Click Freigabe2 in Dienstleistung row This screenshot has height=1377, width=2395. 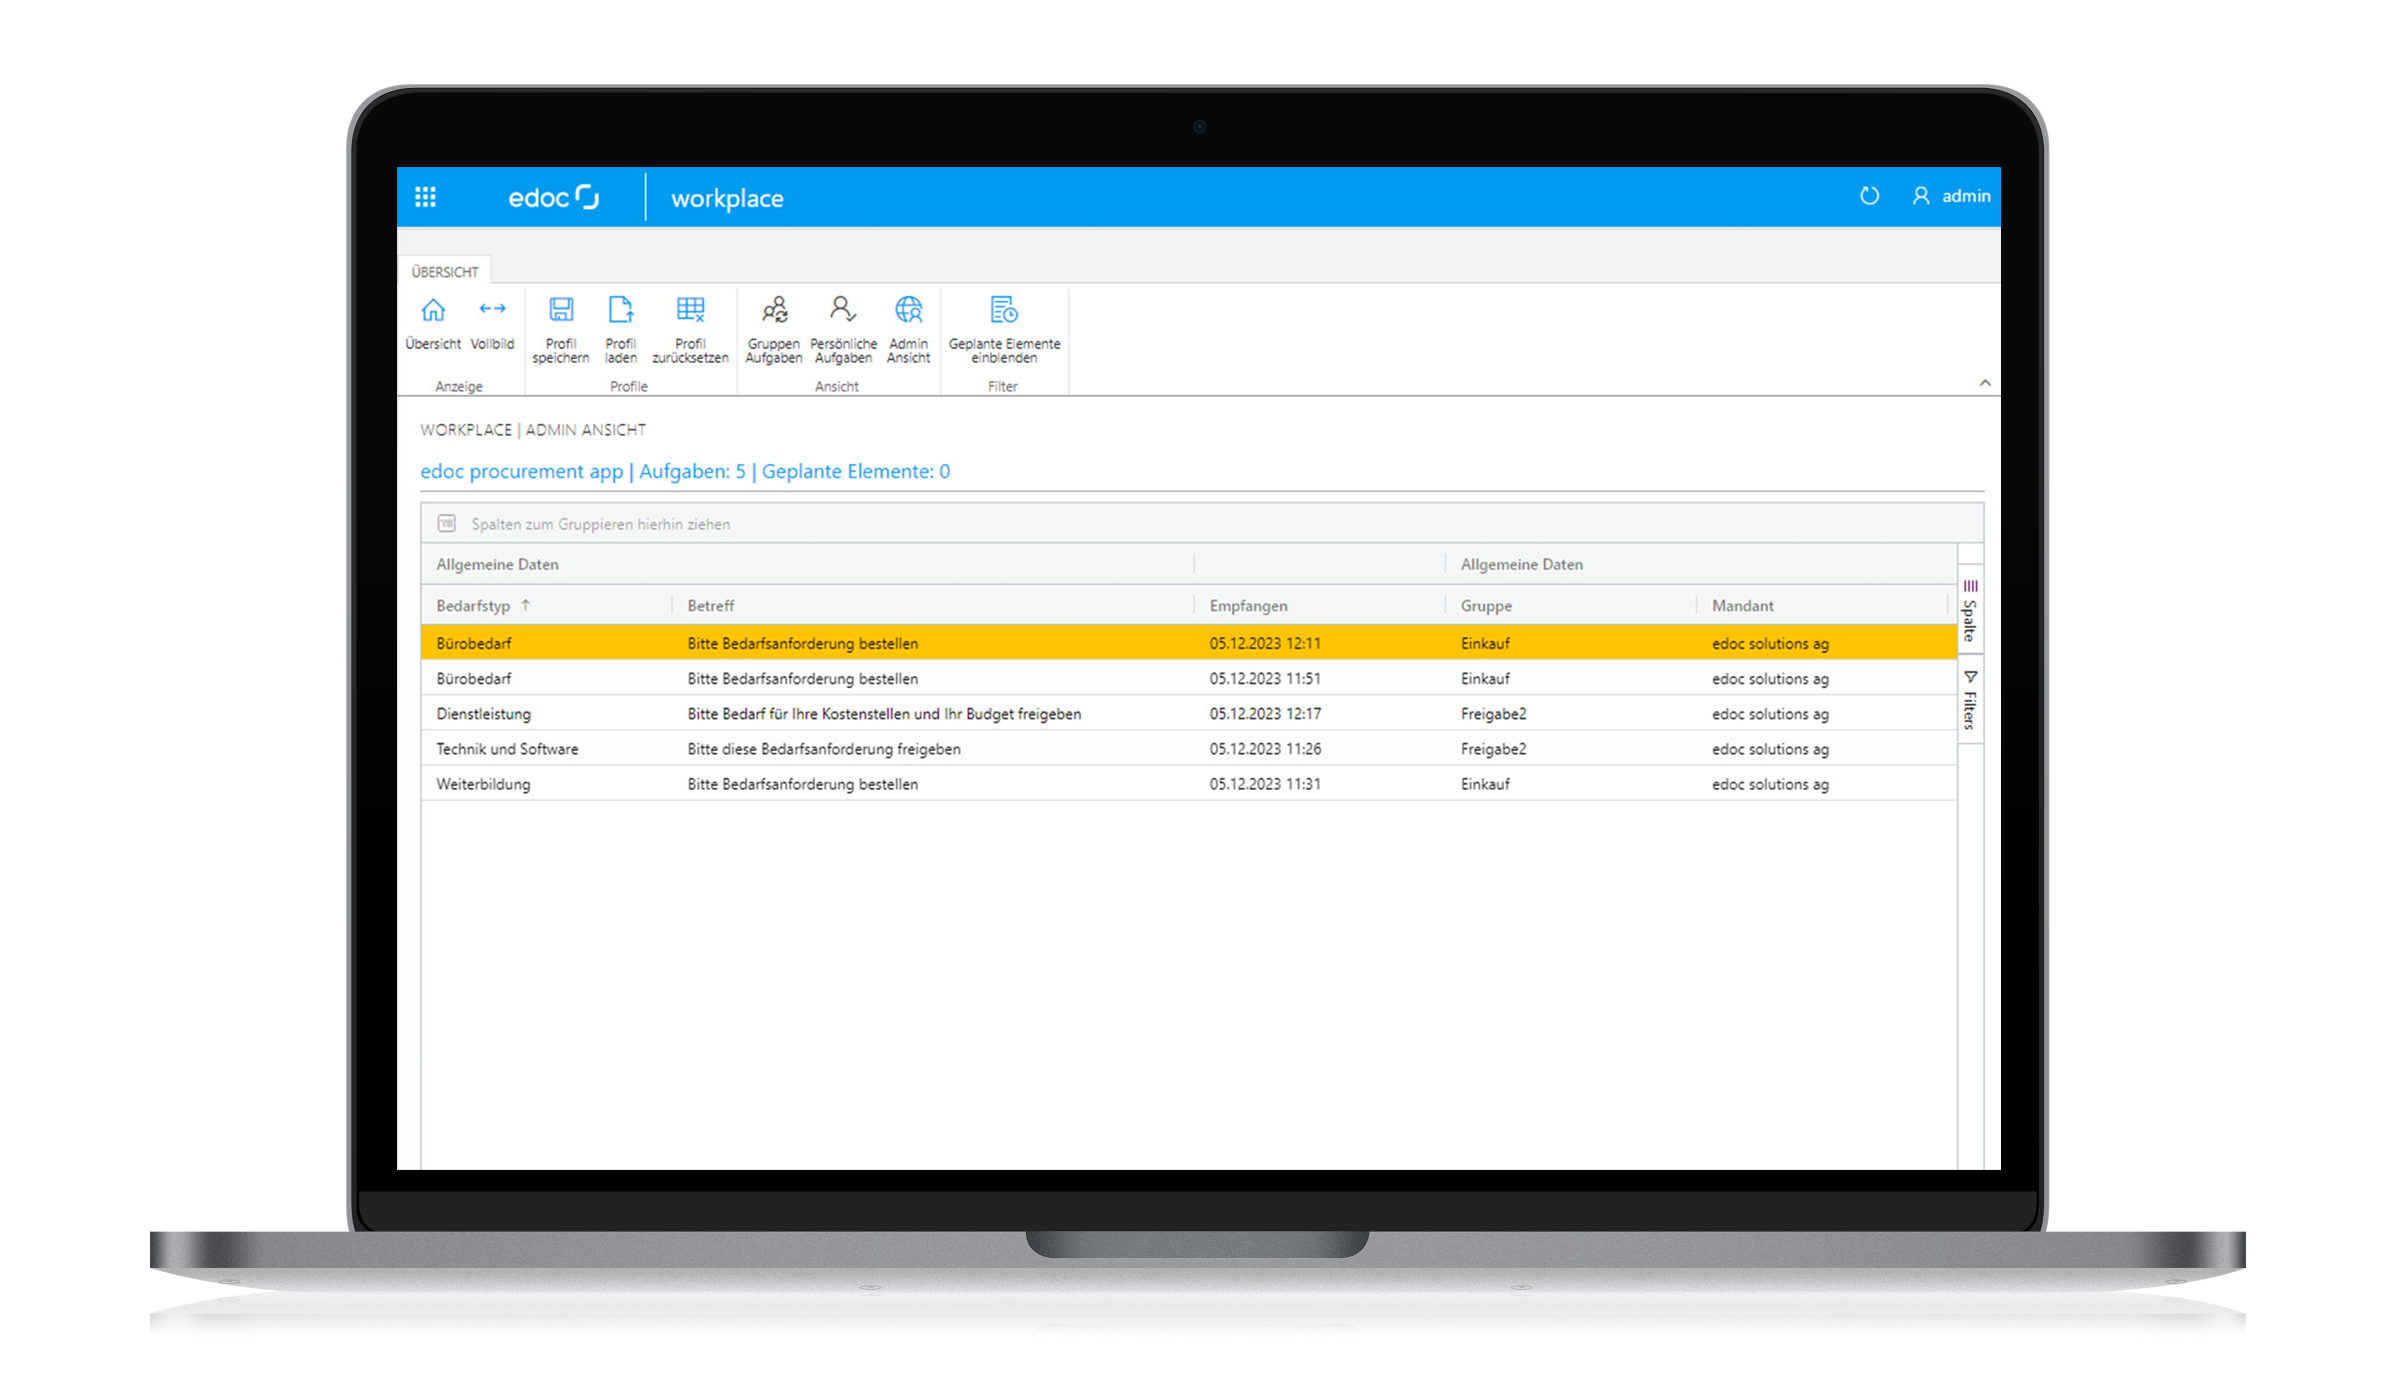coord(1493,714)
